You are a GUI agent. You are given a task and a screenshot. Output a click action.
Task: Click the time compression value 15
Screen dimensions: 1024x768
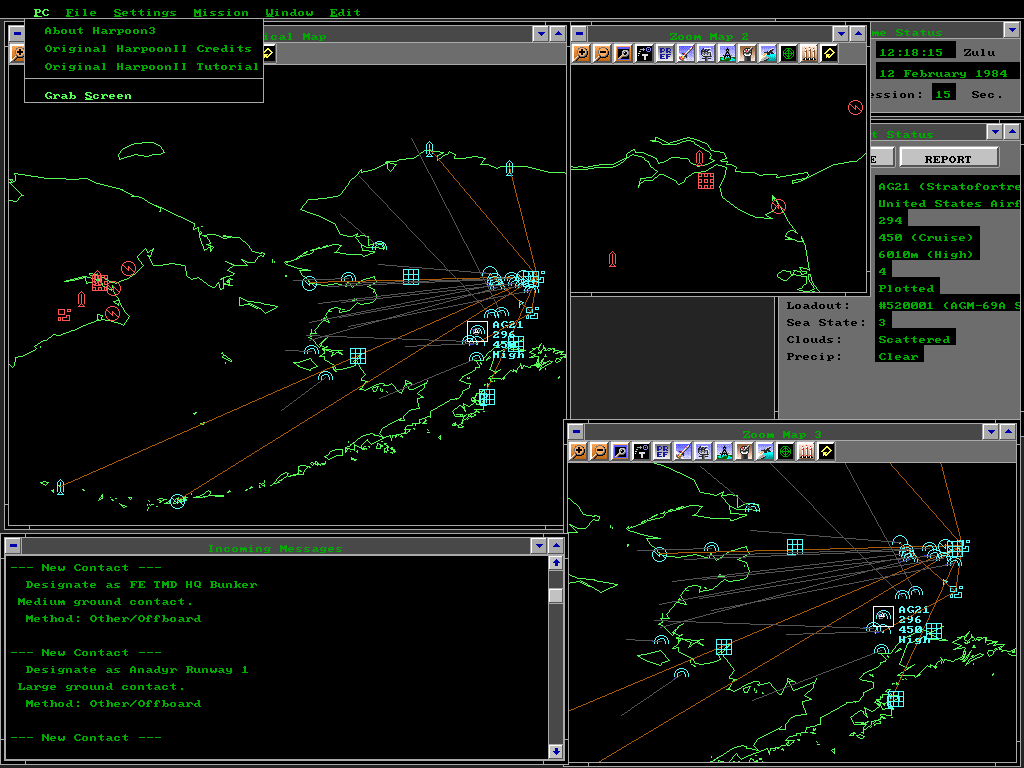[x=943, y=95]
